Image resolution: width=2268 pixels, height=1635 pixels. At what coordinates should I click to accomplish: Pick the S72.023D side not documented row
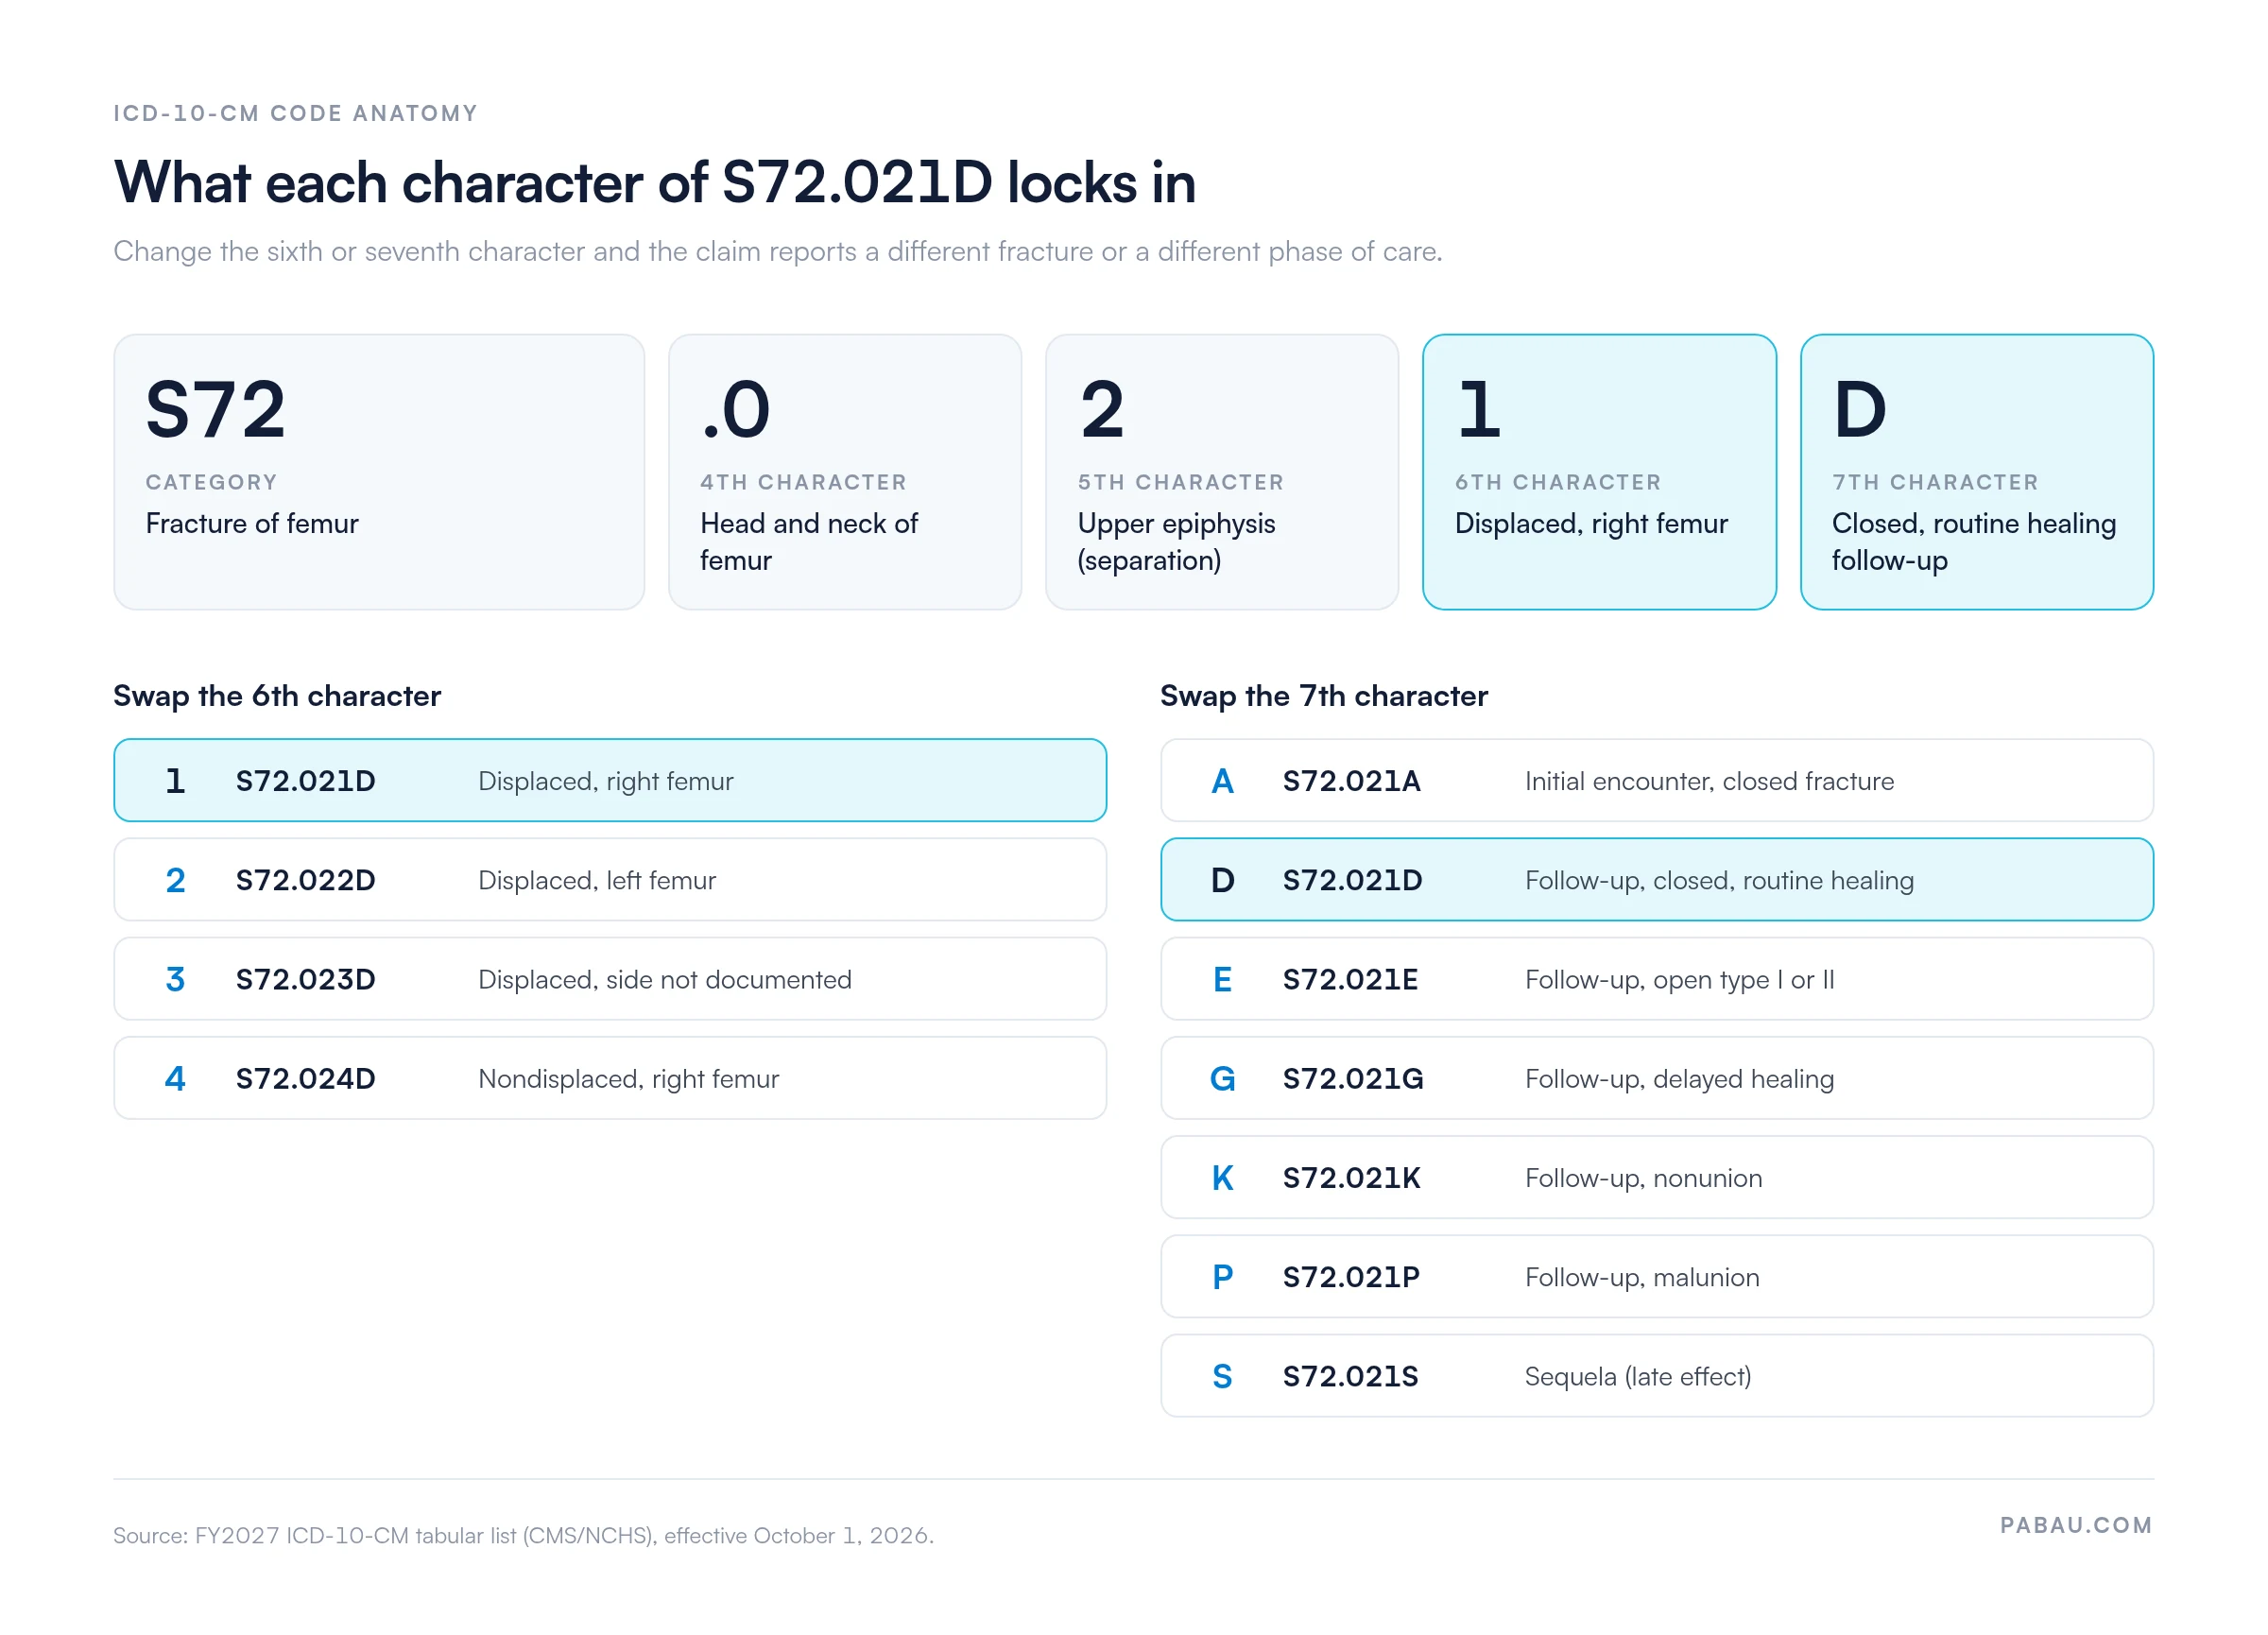(x=610, y=978)
